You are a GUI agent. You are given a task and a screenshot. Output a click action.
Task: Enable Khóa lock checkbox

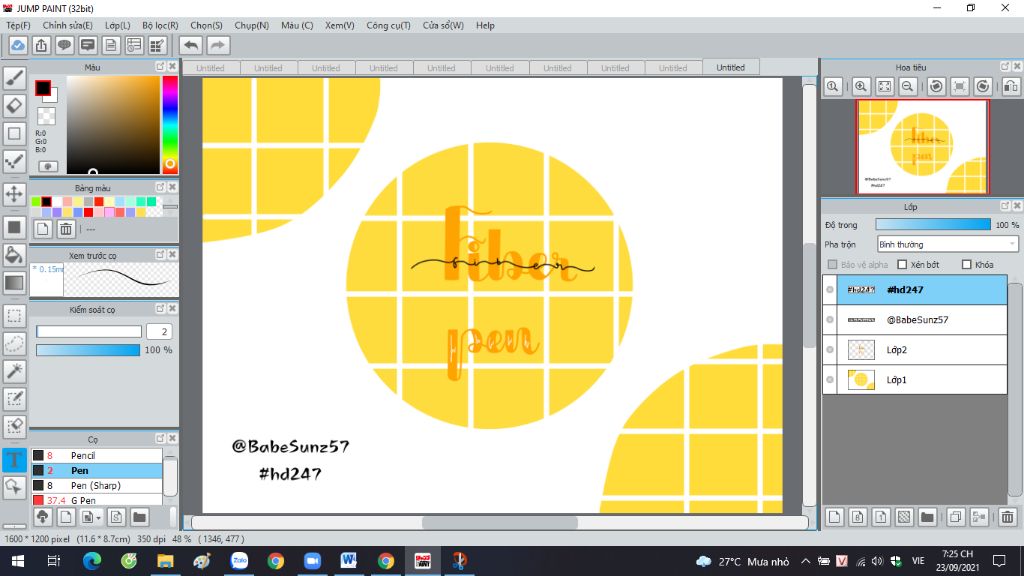pos(967,264)
